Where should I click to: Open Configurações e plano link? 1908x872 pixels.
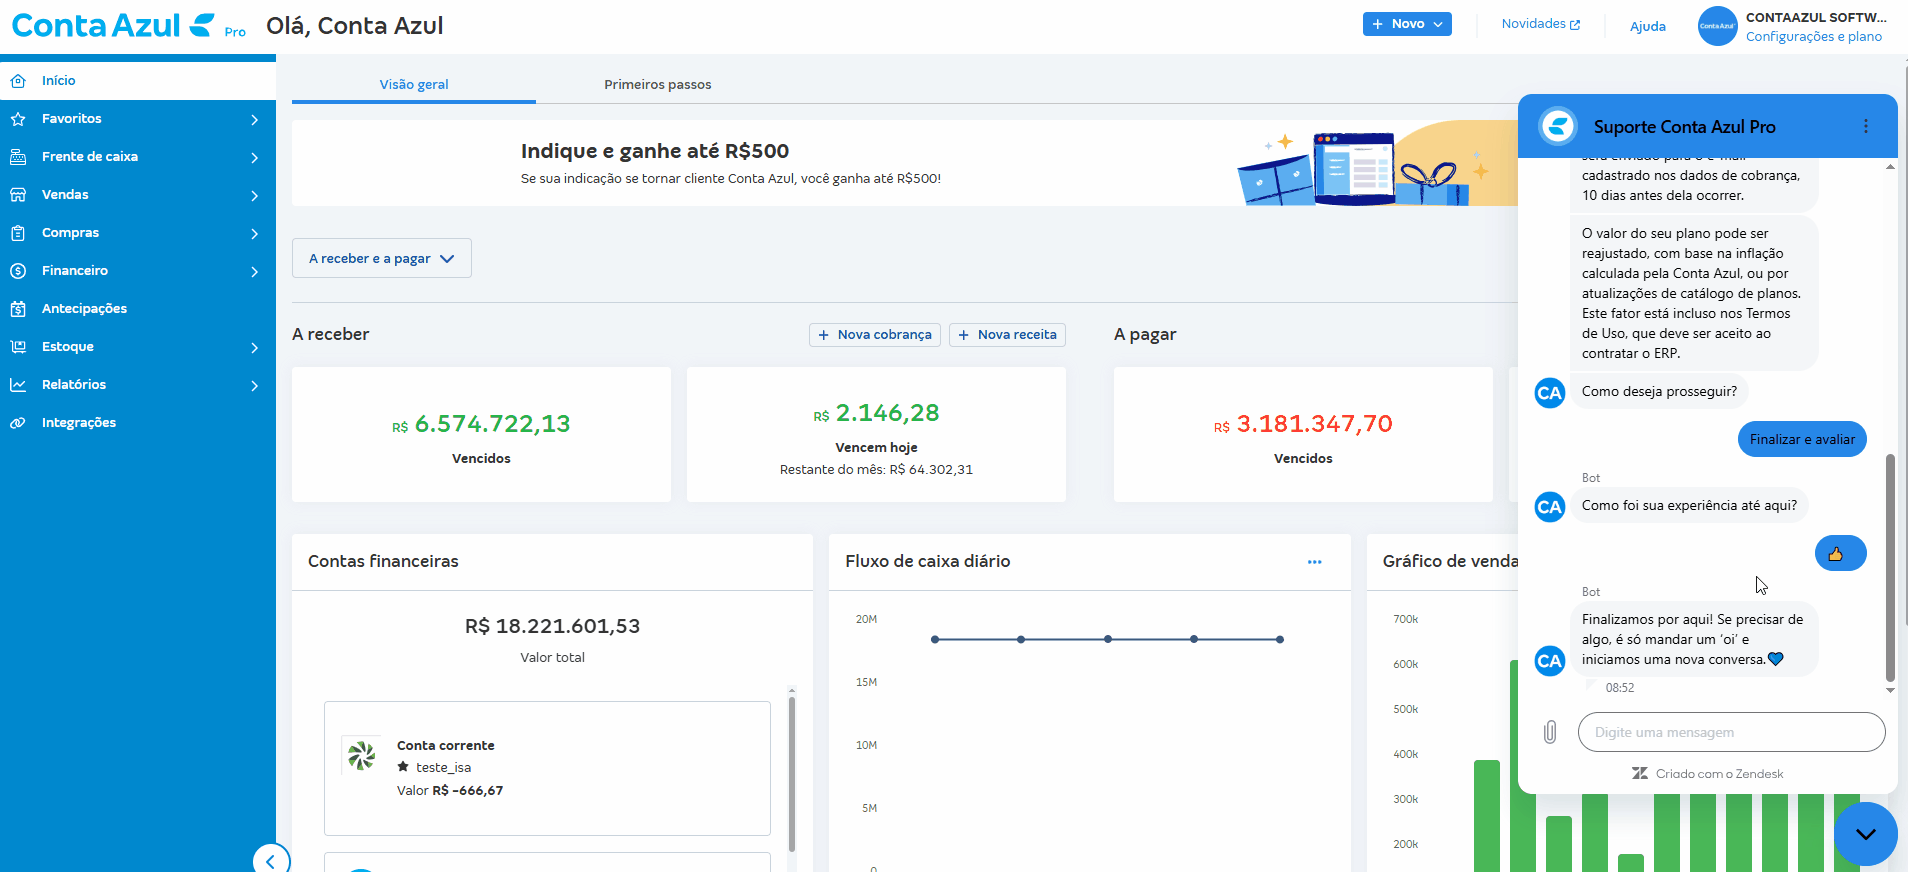pos(1814,37)
